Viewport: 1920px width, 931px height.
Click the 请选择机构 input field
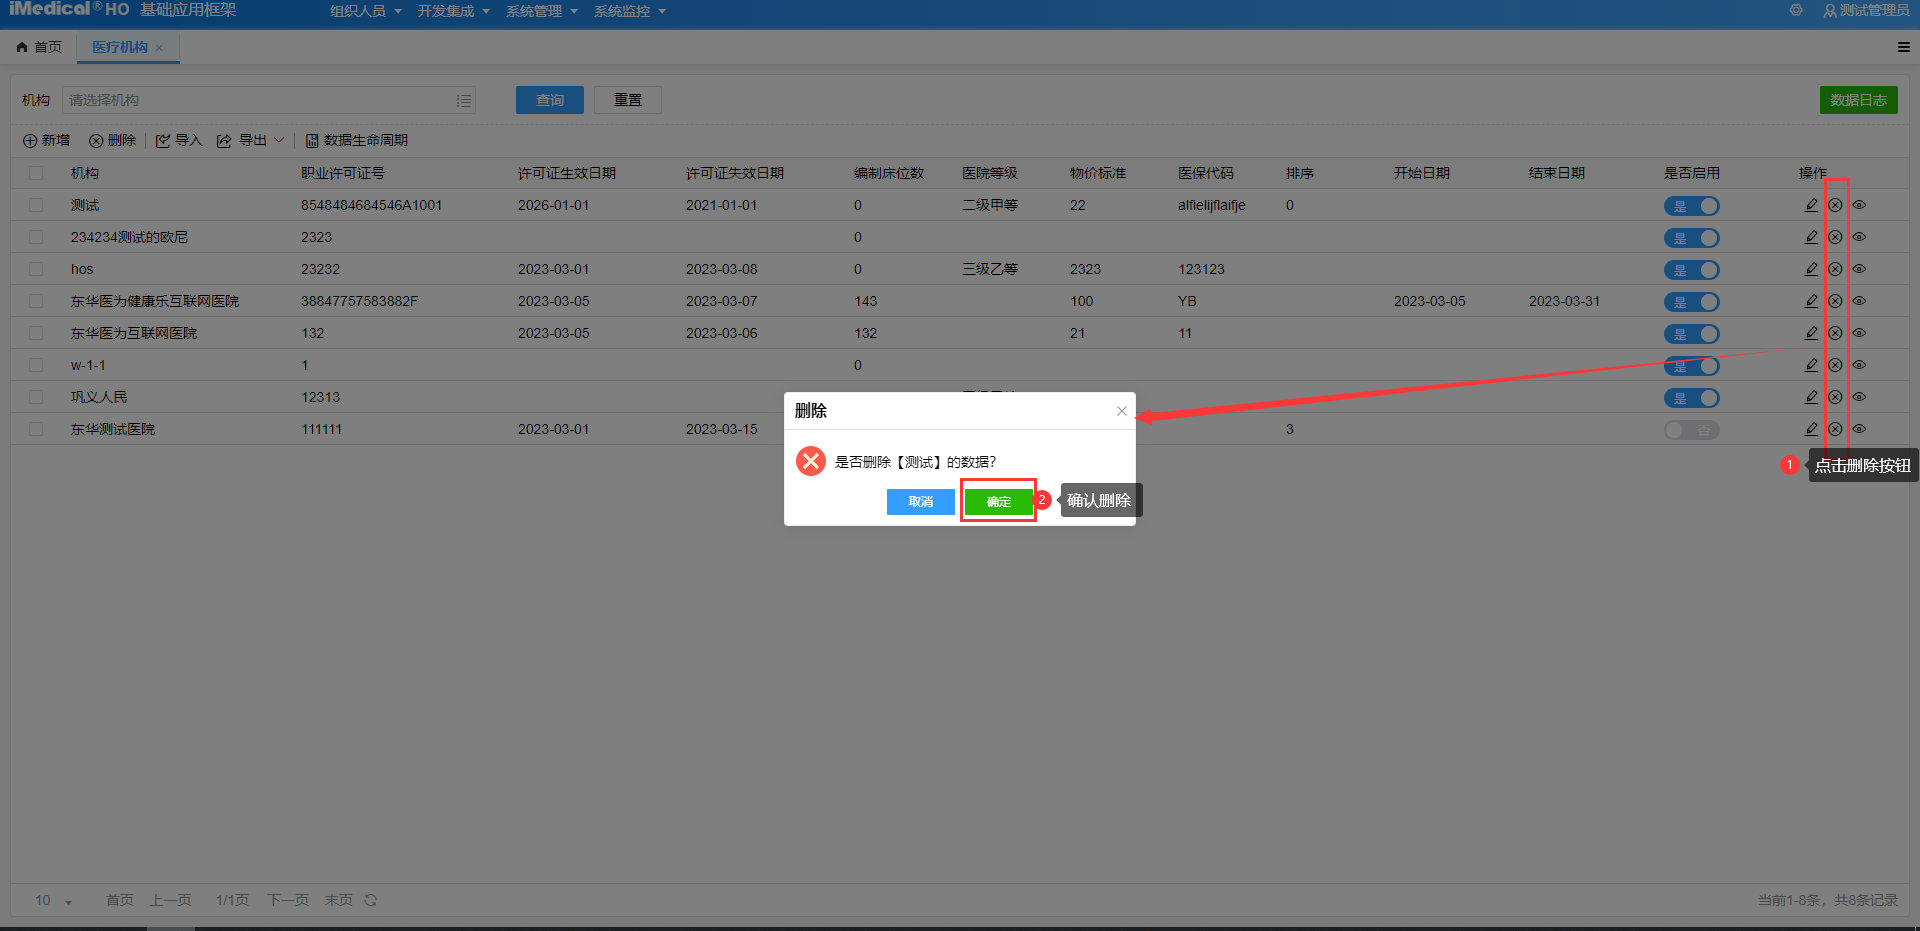[260, 100]
